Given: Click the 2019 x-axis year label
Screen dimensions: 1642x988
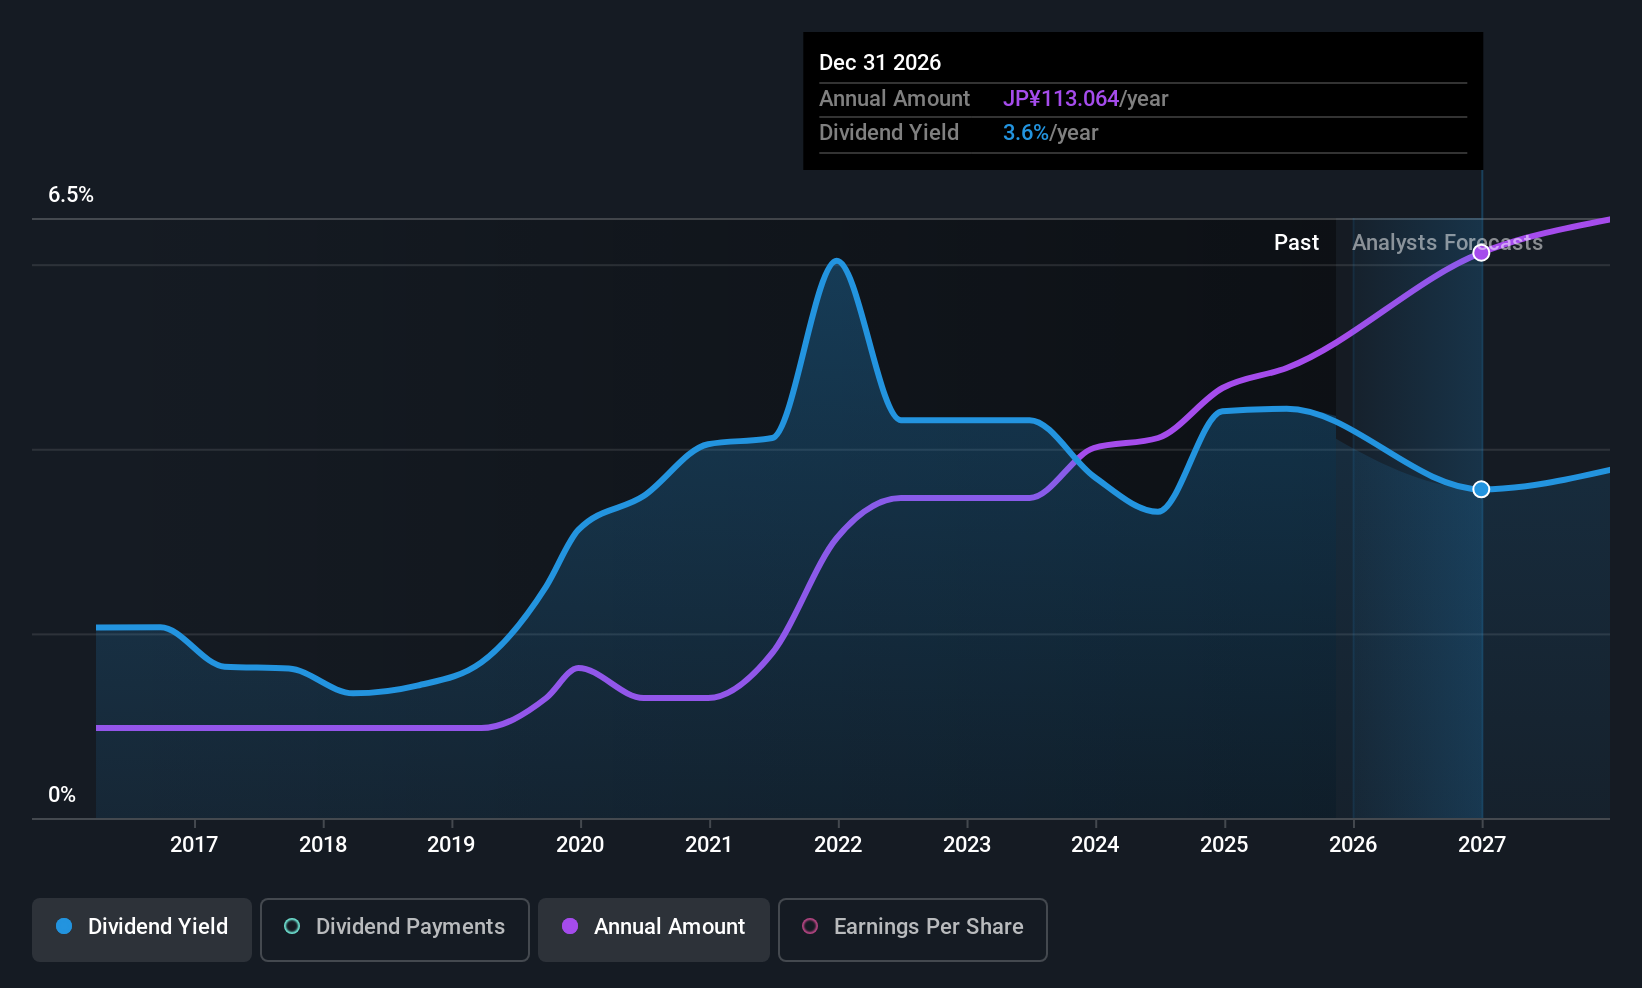Looking at the screenshot, I should pyautogui.click(x=451, y=845).
